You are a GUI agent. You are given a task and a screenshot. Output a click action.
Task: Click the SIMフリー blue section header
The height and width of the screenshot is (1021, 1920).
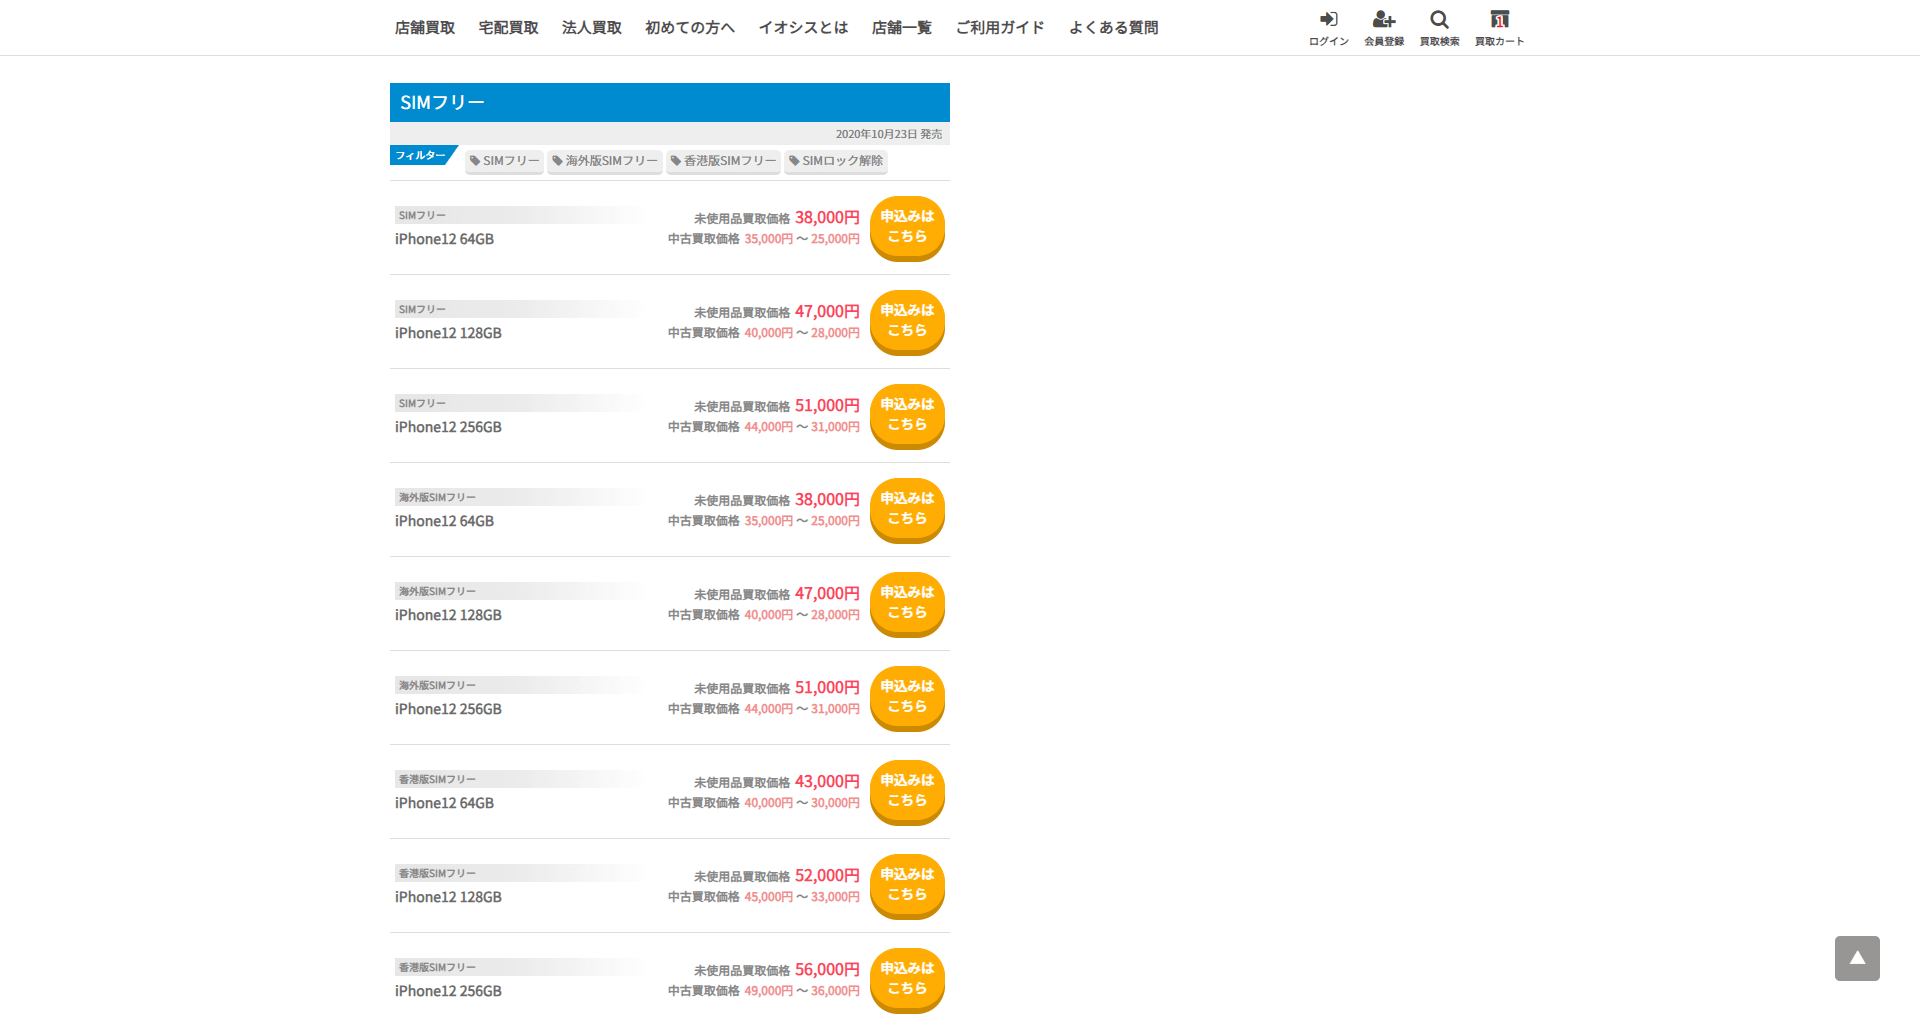click(x=669, y=103)
